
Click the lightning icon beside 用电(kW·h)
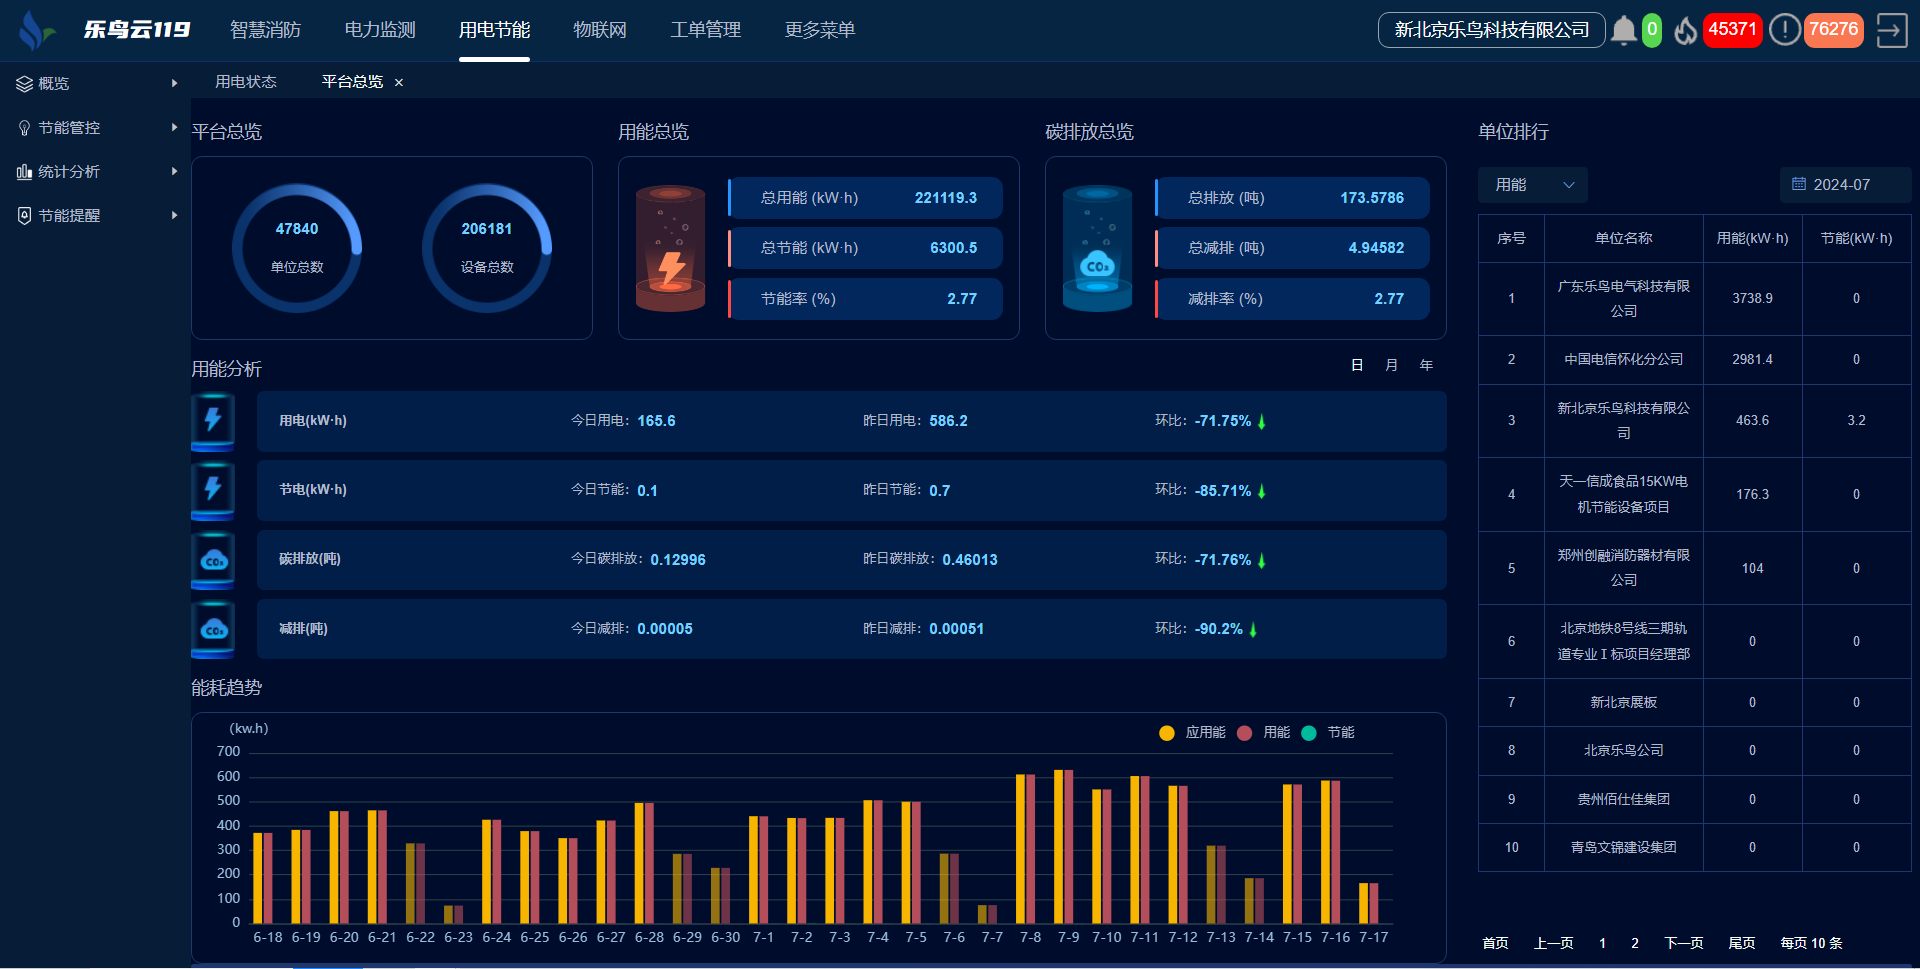click(213, 420)
